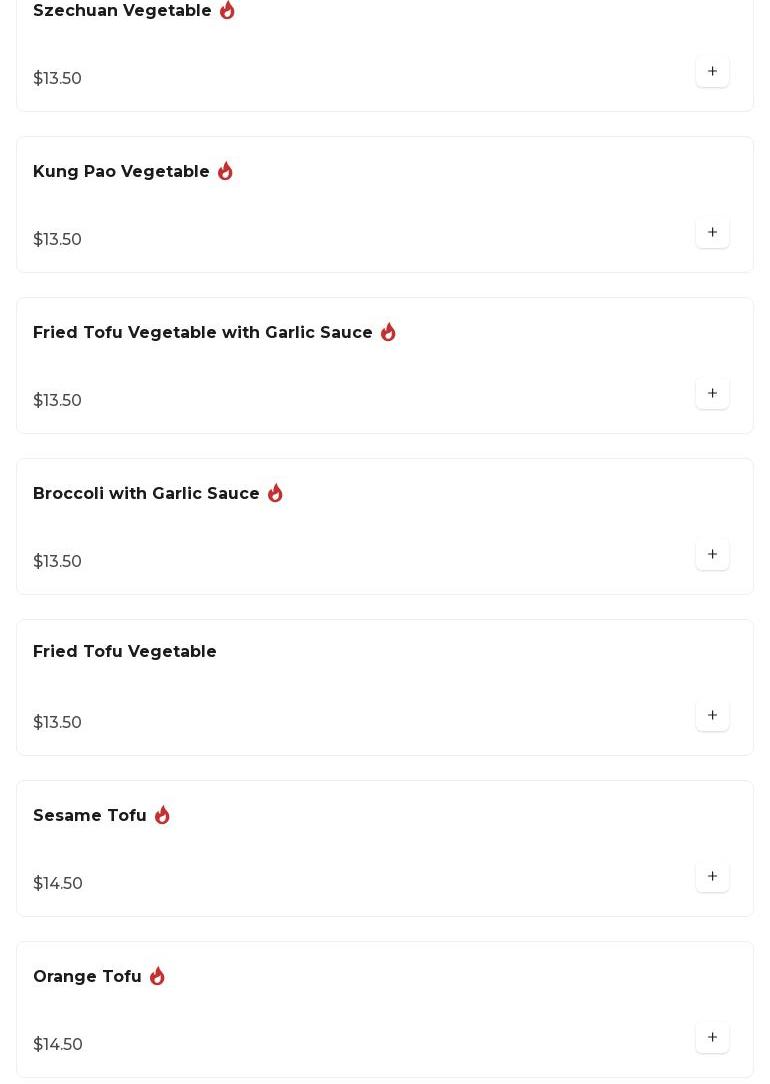Add Kung Pao Vegetable to the order

click(712, 233)
